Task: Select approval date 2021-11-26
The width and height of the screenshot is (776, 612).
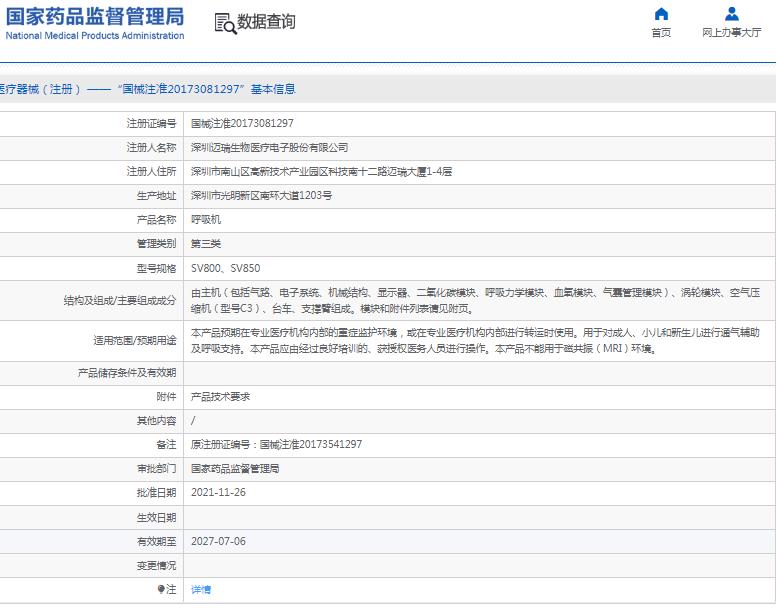Action: coord(218,492)
